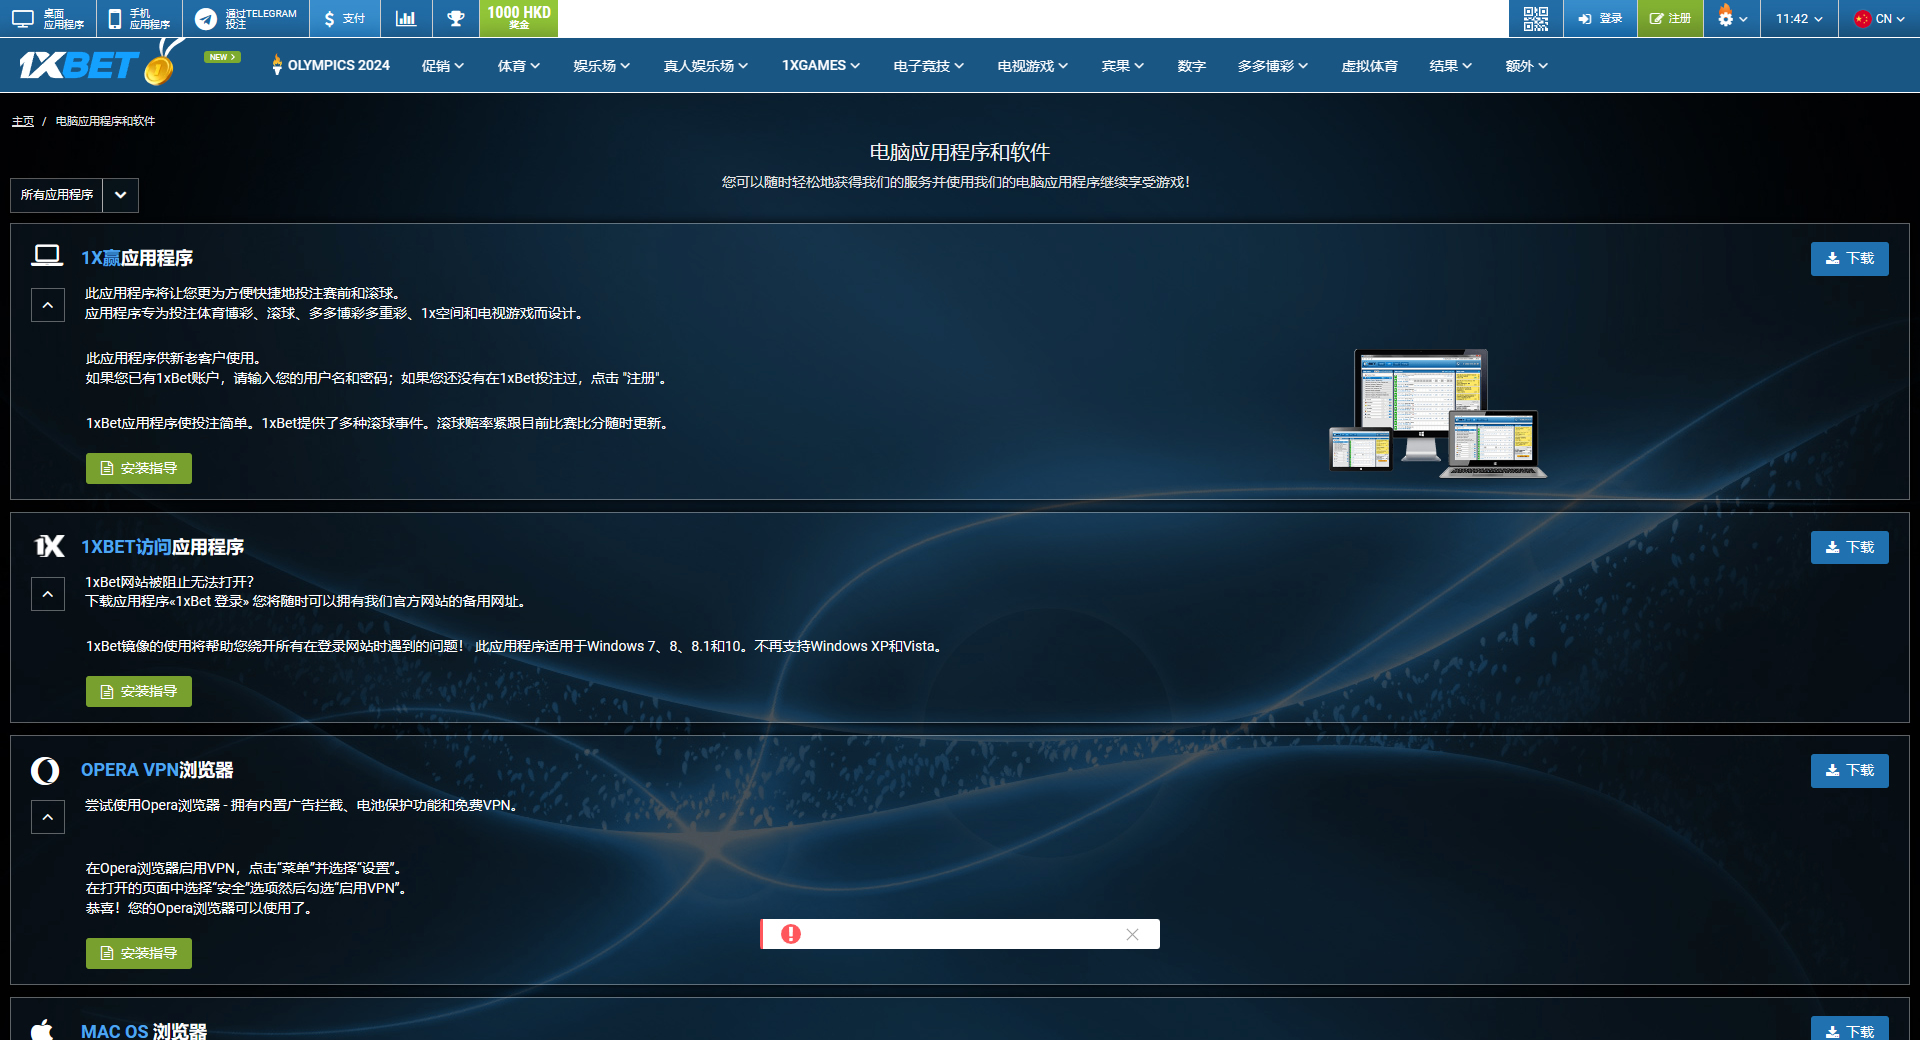Image resolution: width=1920 pixels, height=1040 pixels.
Task: Collapse the 1XBET访问应用程序 section
Action: coord(48,594)
